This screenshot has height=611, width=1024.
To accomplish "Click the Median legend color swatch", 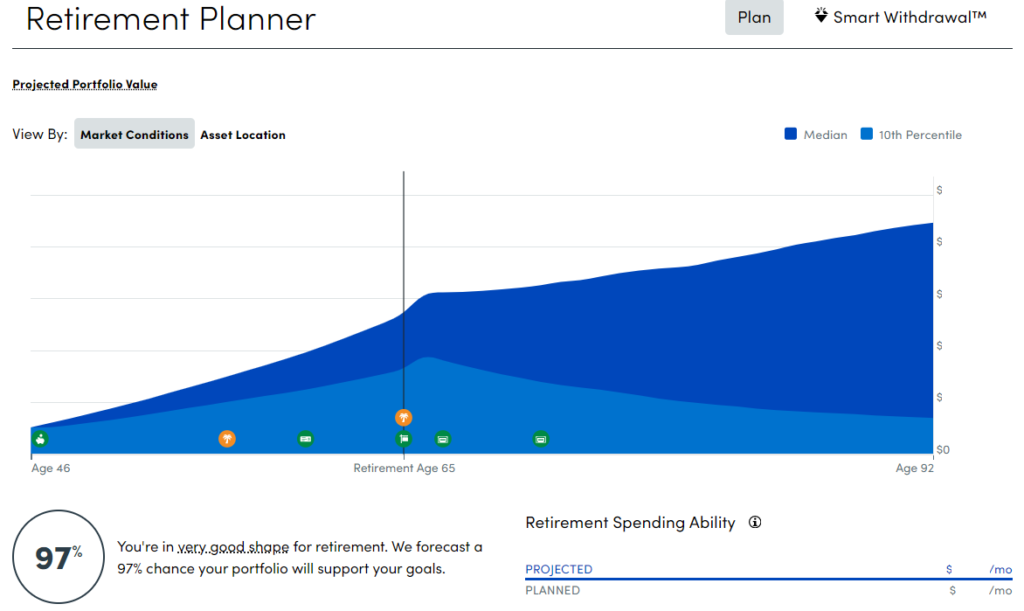I will [x=793, y=134].
